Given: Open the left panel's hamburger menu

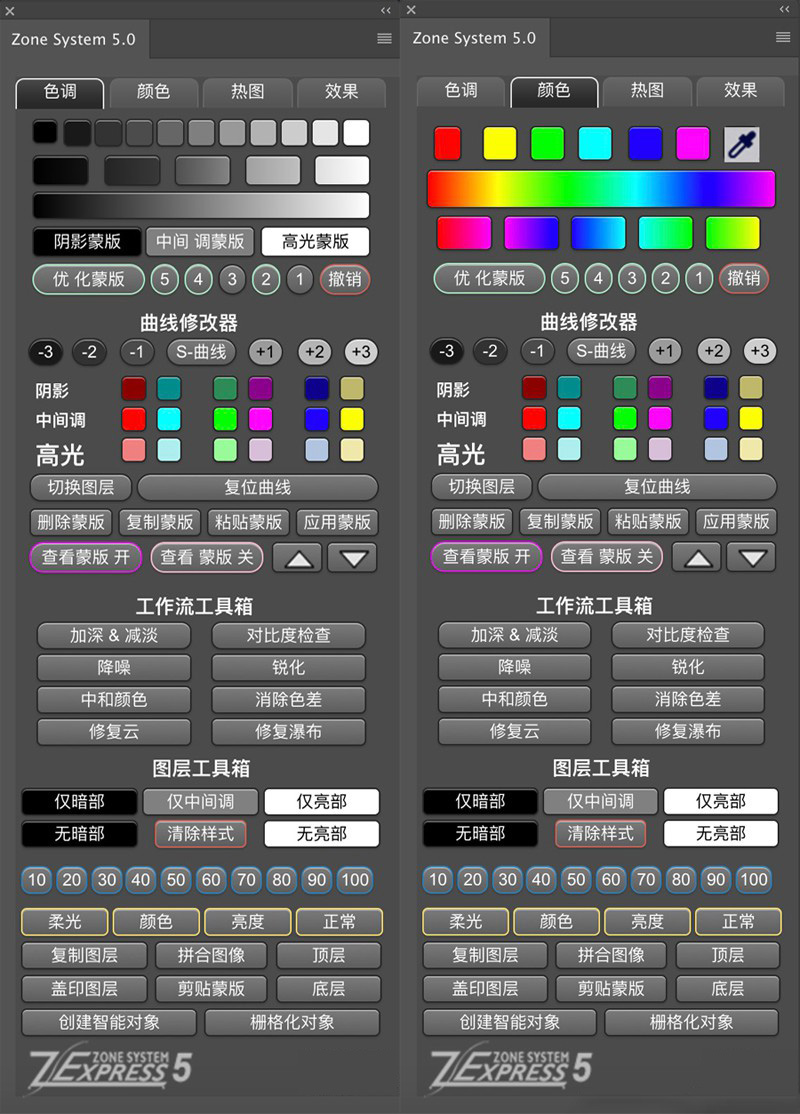Looking at the screenshot, I should 384,38.
